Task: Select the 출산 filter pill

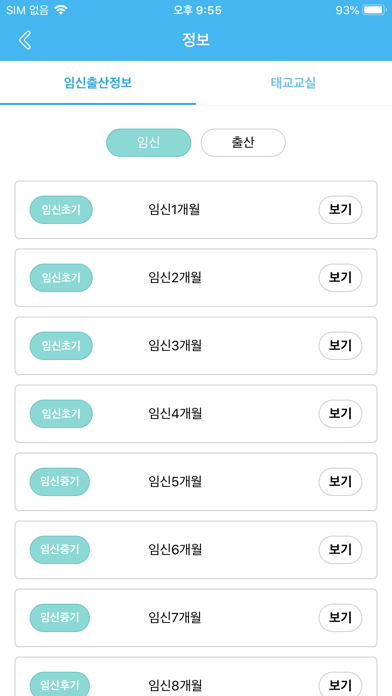Action: pyautogui.click(x=243, y=143)
